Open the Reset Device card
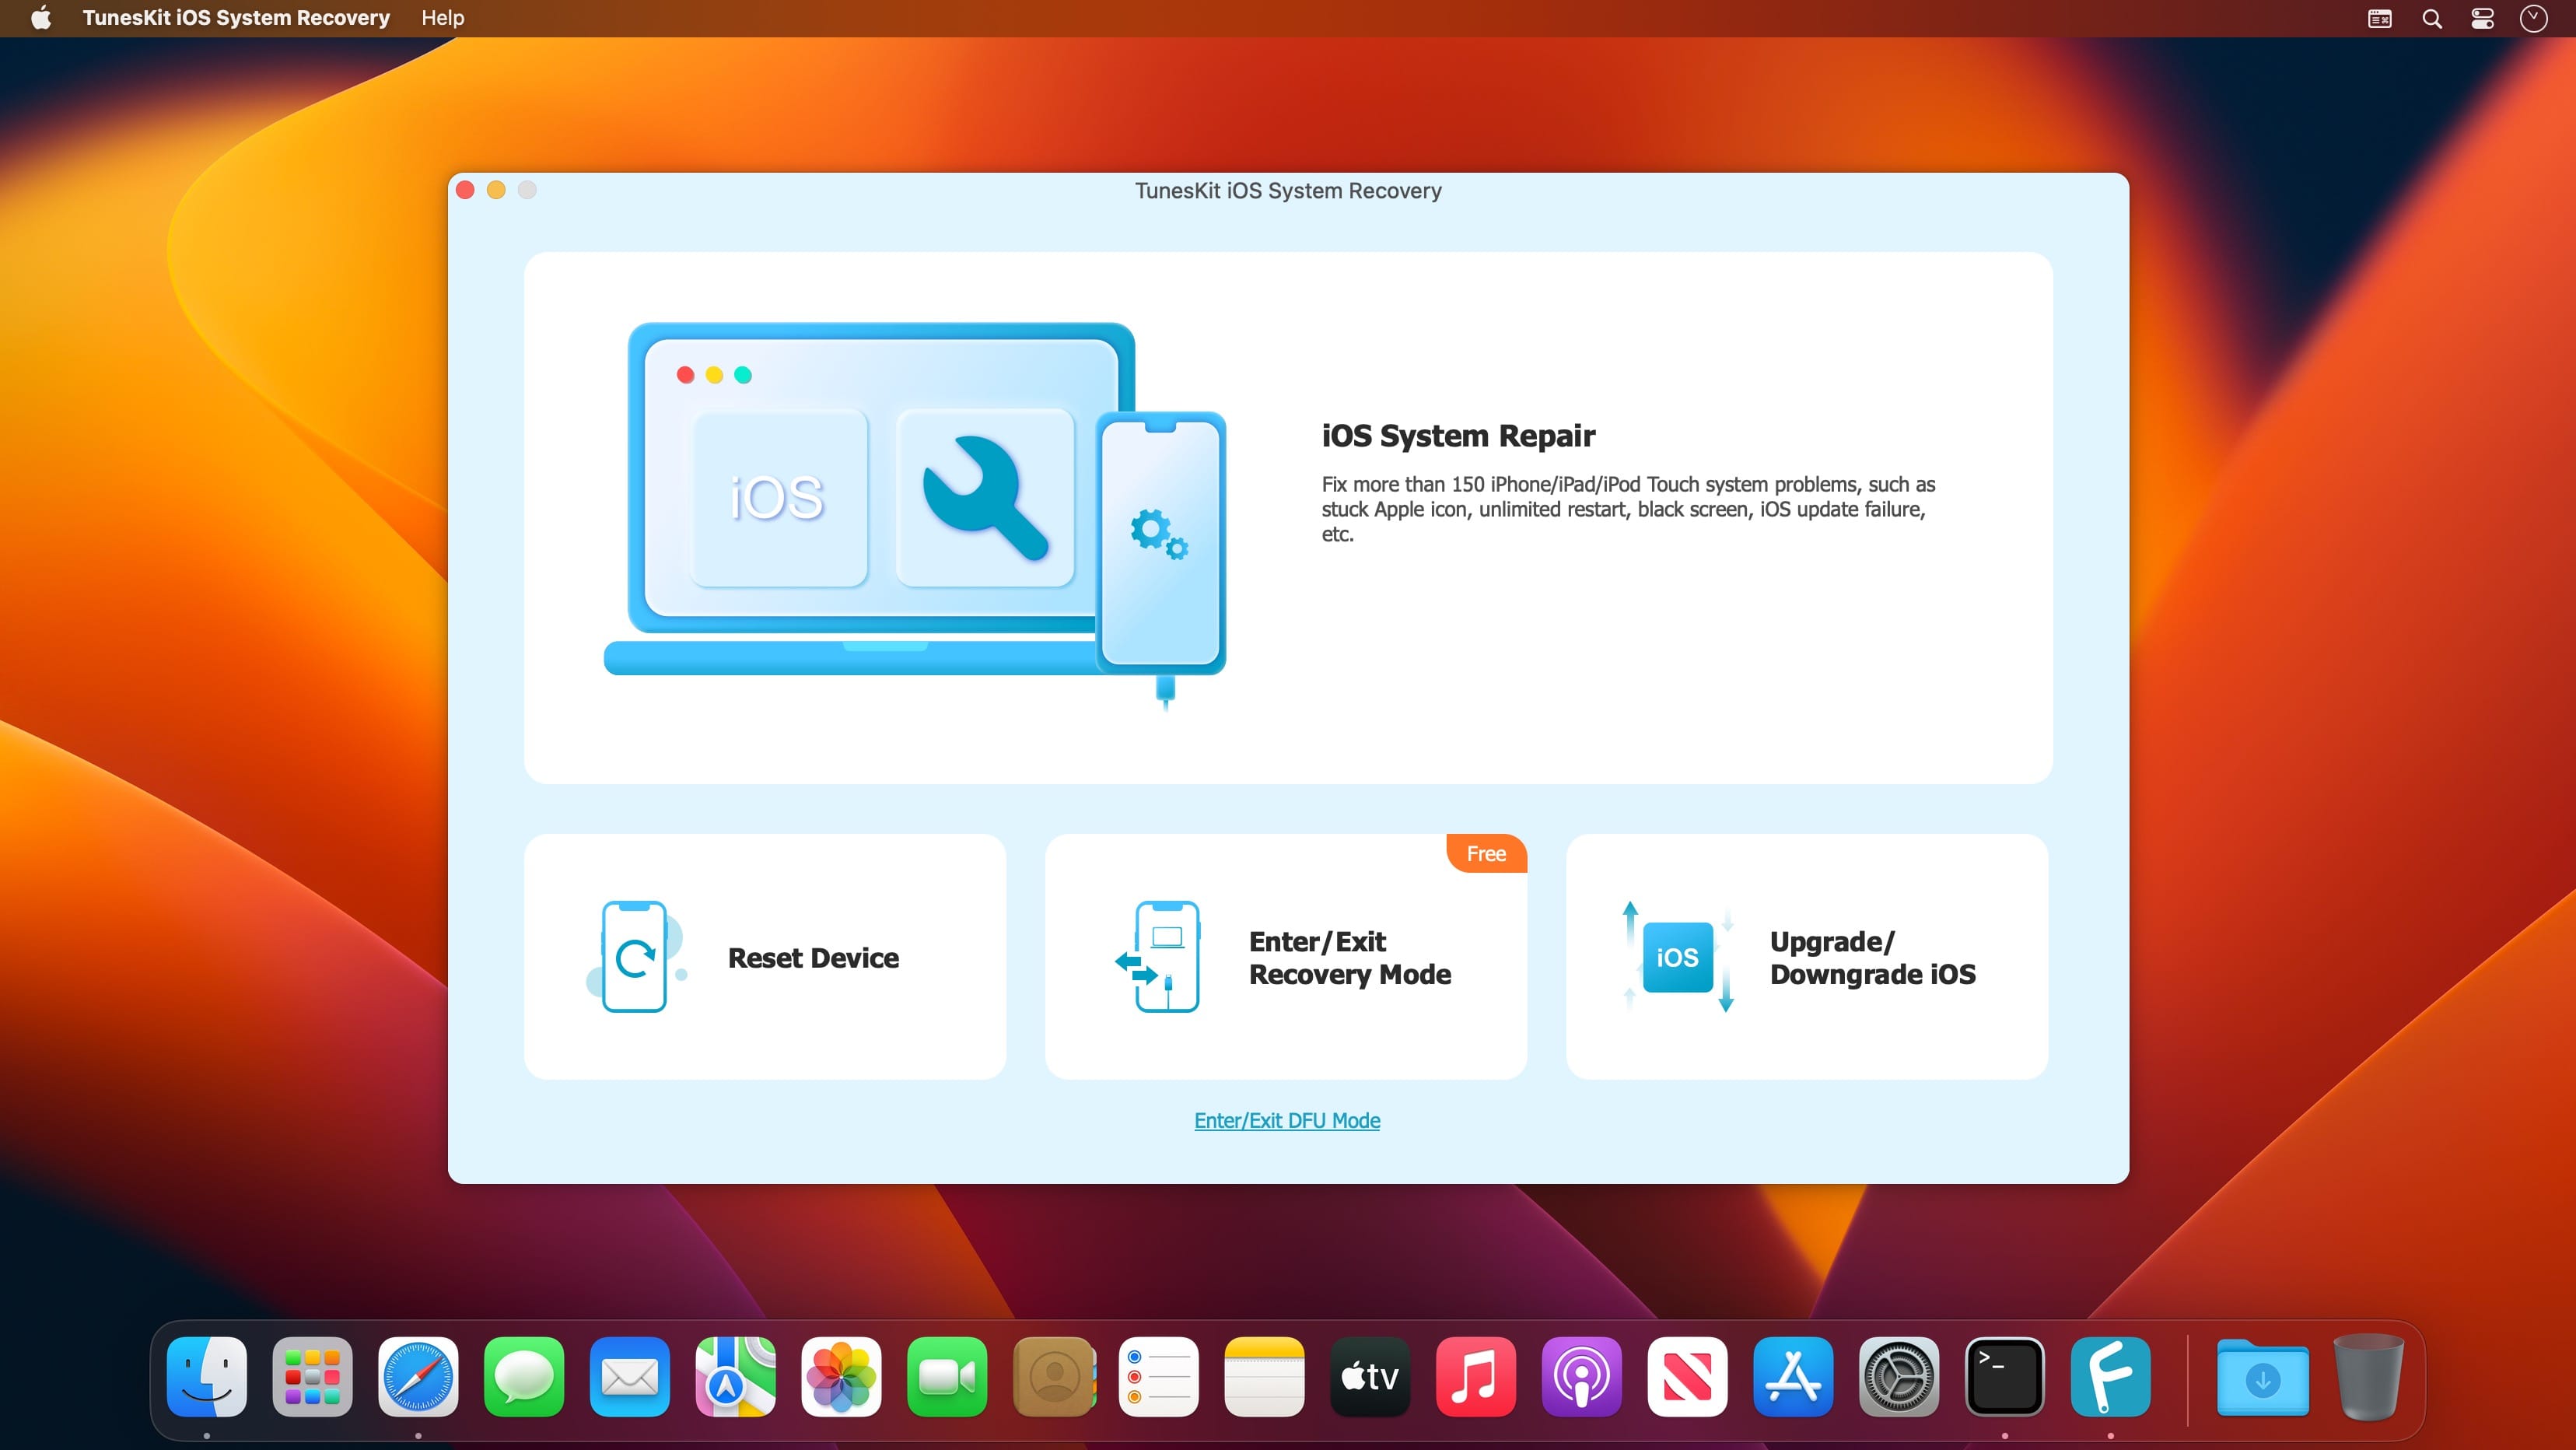This screenshot has width=2576, height=1450. pos(765,957)
